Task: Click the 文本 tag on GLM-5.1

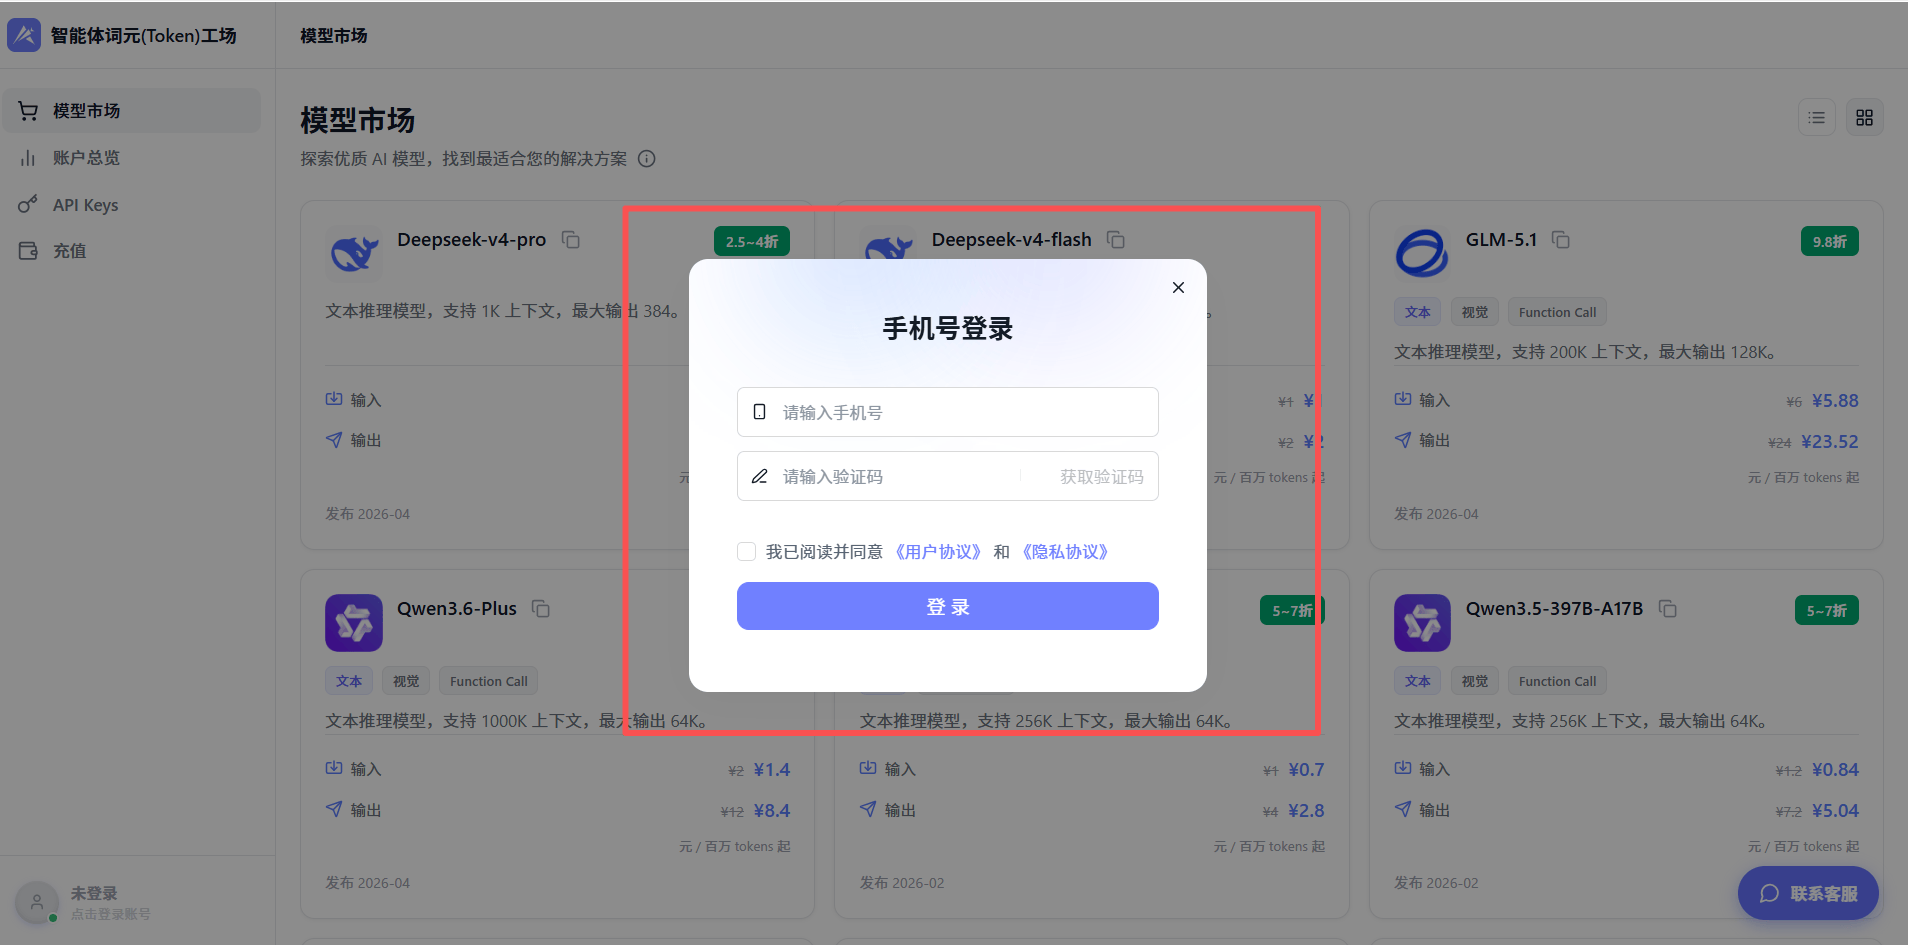Action: (1417, 312)
